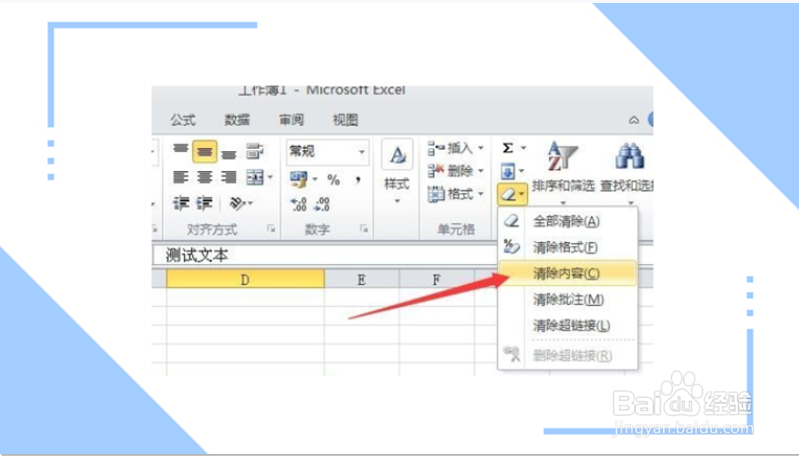Click the Bottom Align icon
This screenshot has width=799, height=456.
point(229,152)
